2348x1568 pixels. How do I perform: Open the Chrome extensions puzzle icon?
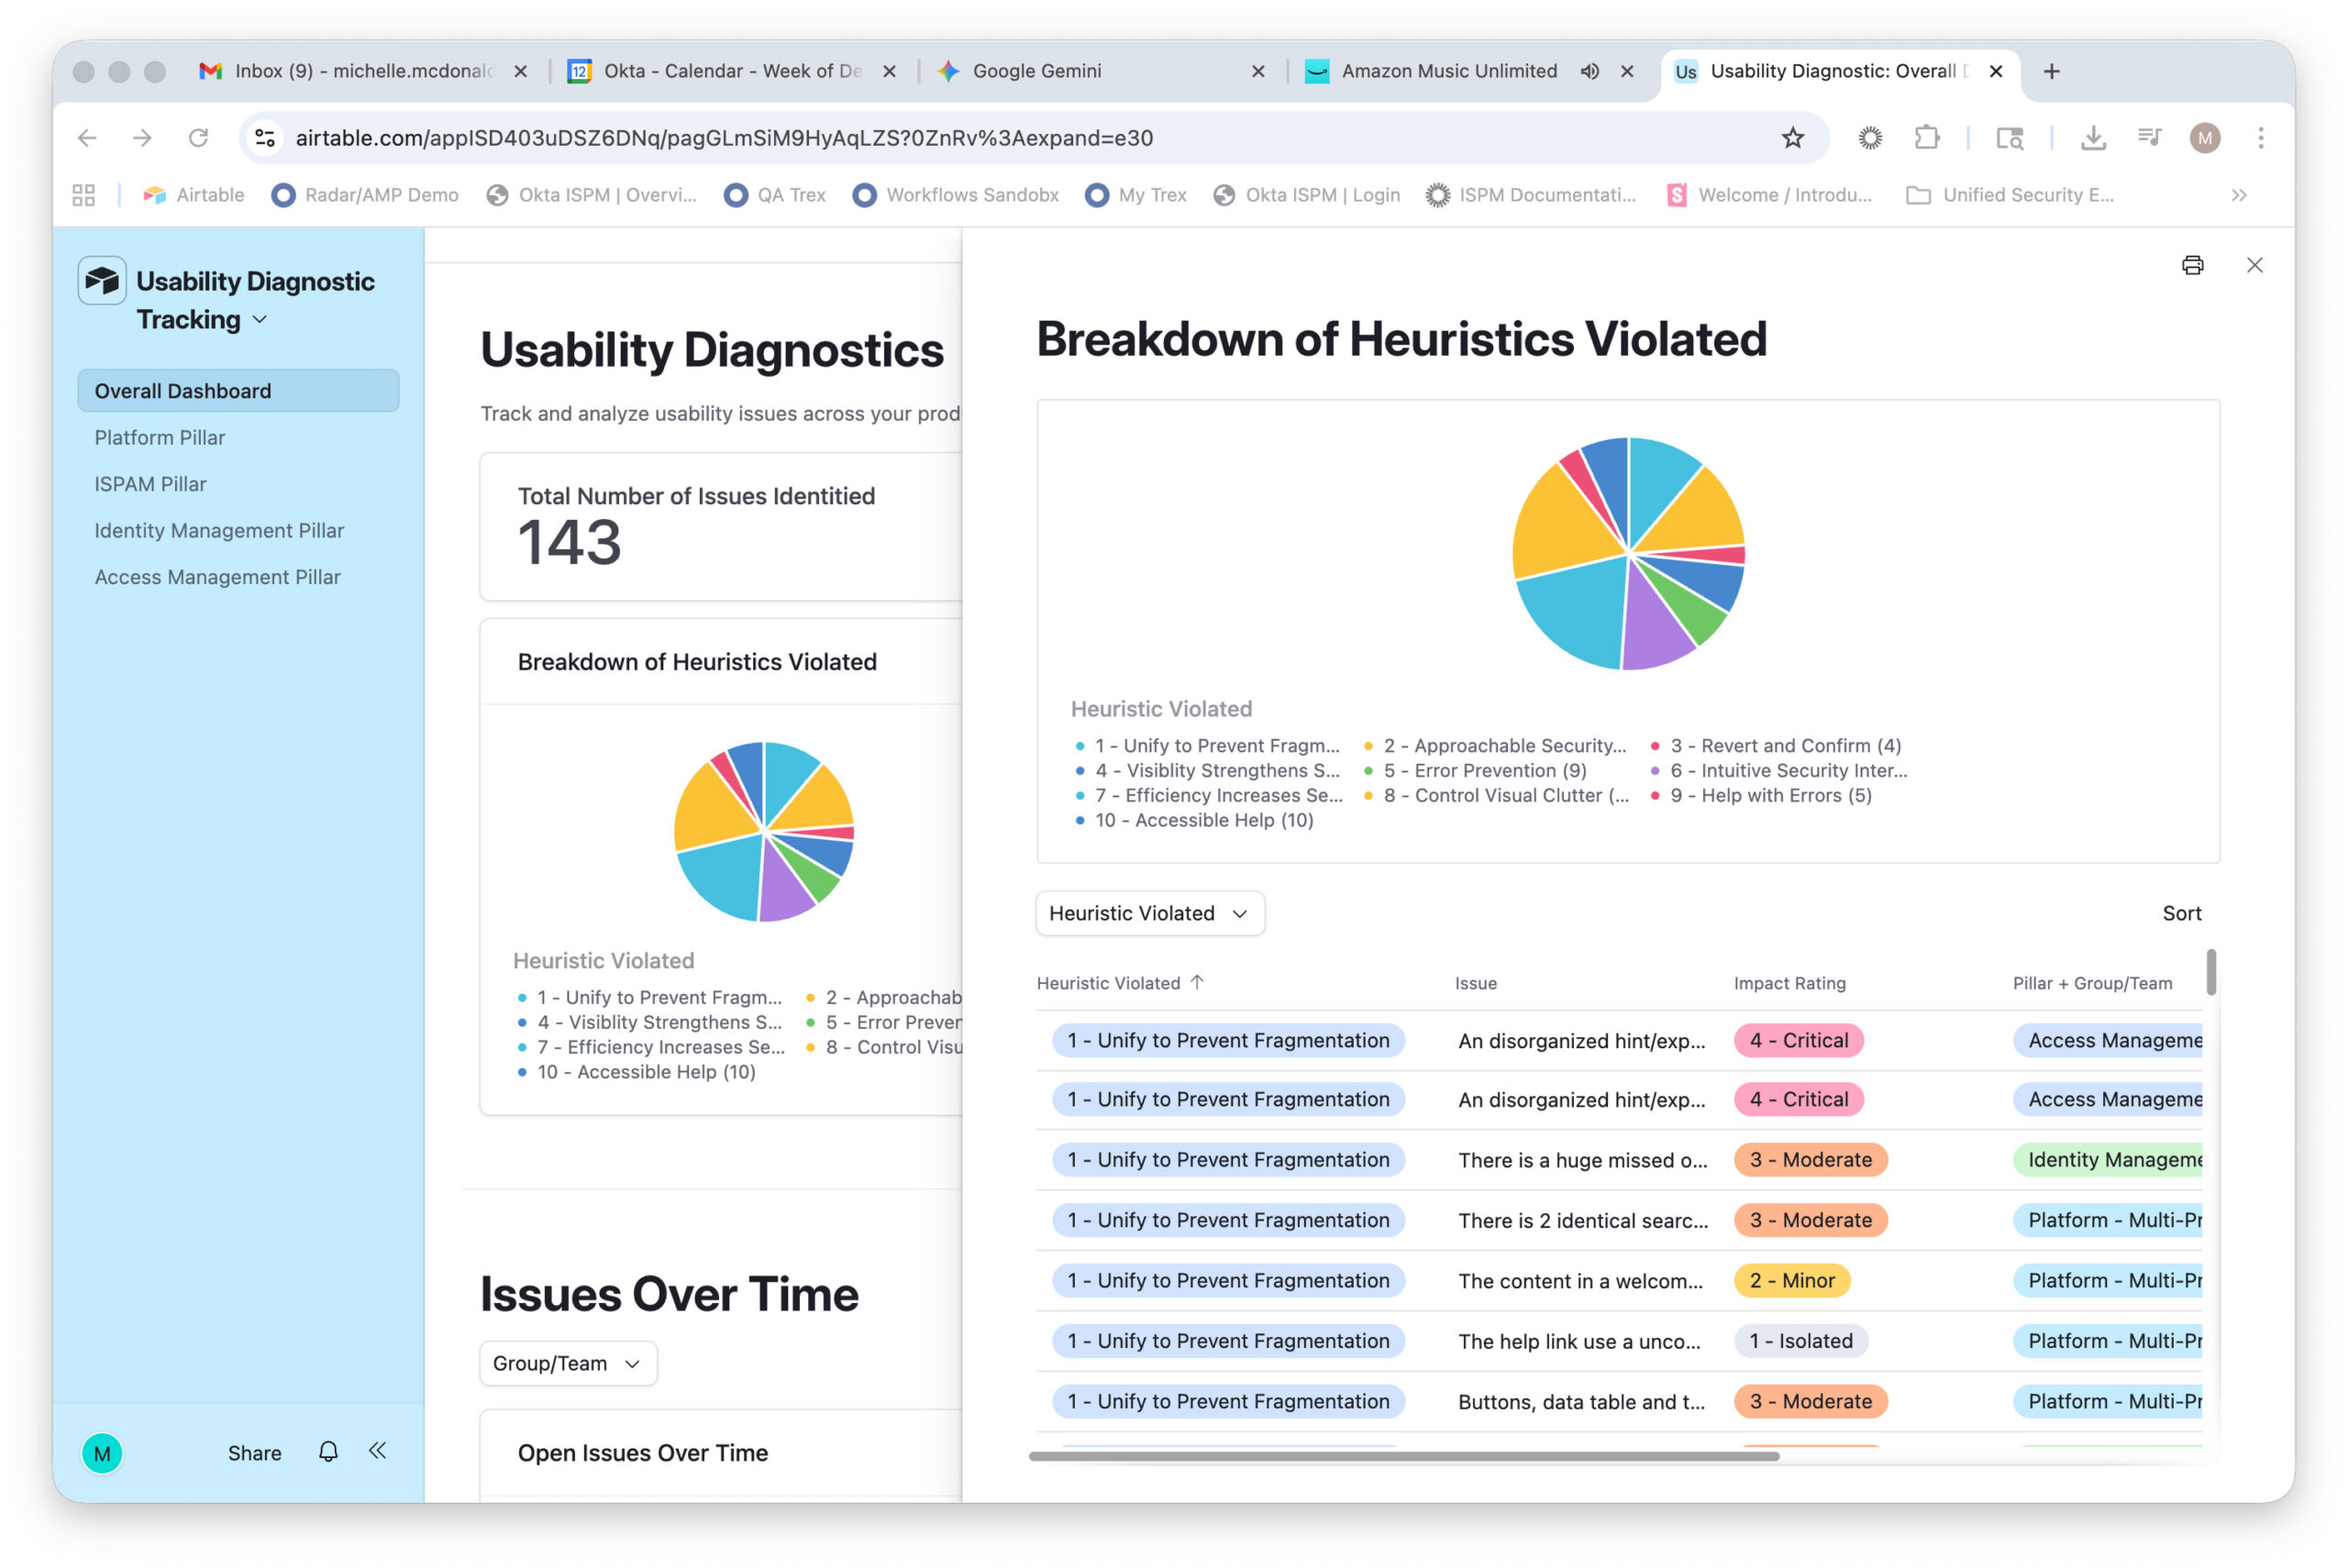pos(1927,138)
